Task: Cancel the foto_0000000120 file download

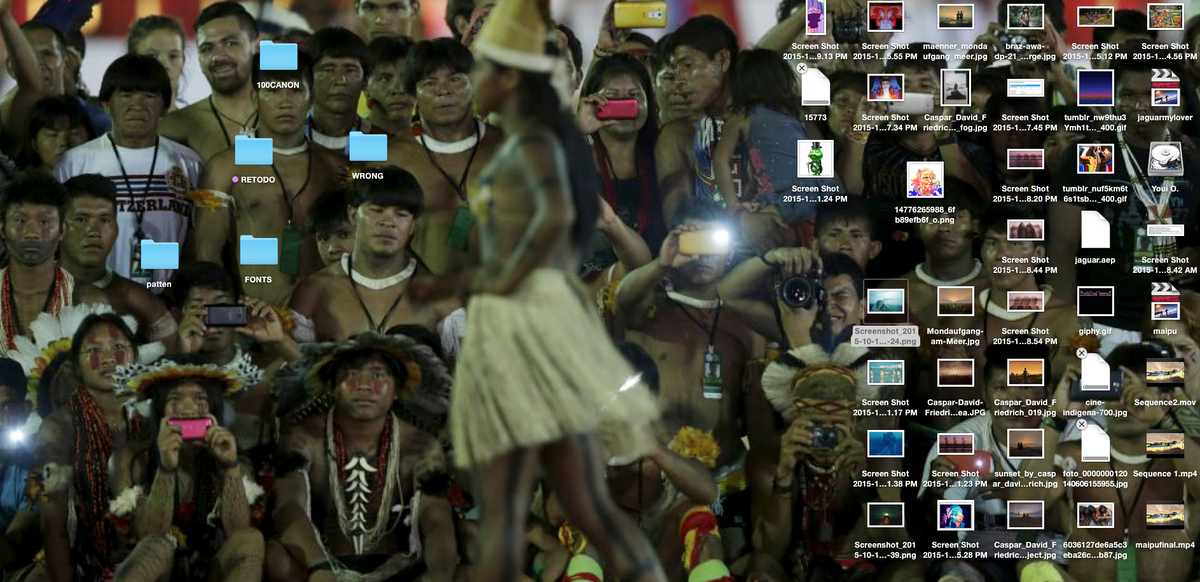Action: click(1081, 425)
